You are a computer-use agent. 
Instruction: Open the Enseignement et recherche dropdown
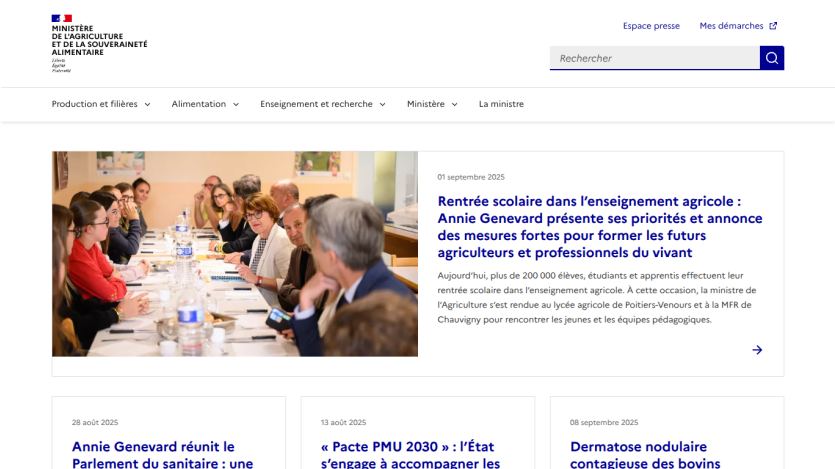click(x=323, y=104)
